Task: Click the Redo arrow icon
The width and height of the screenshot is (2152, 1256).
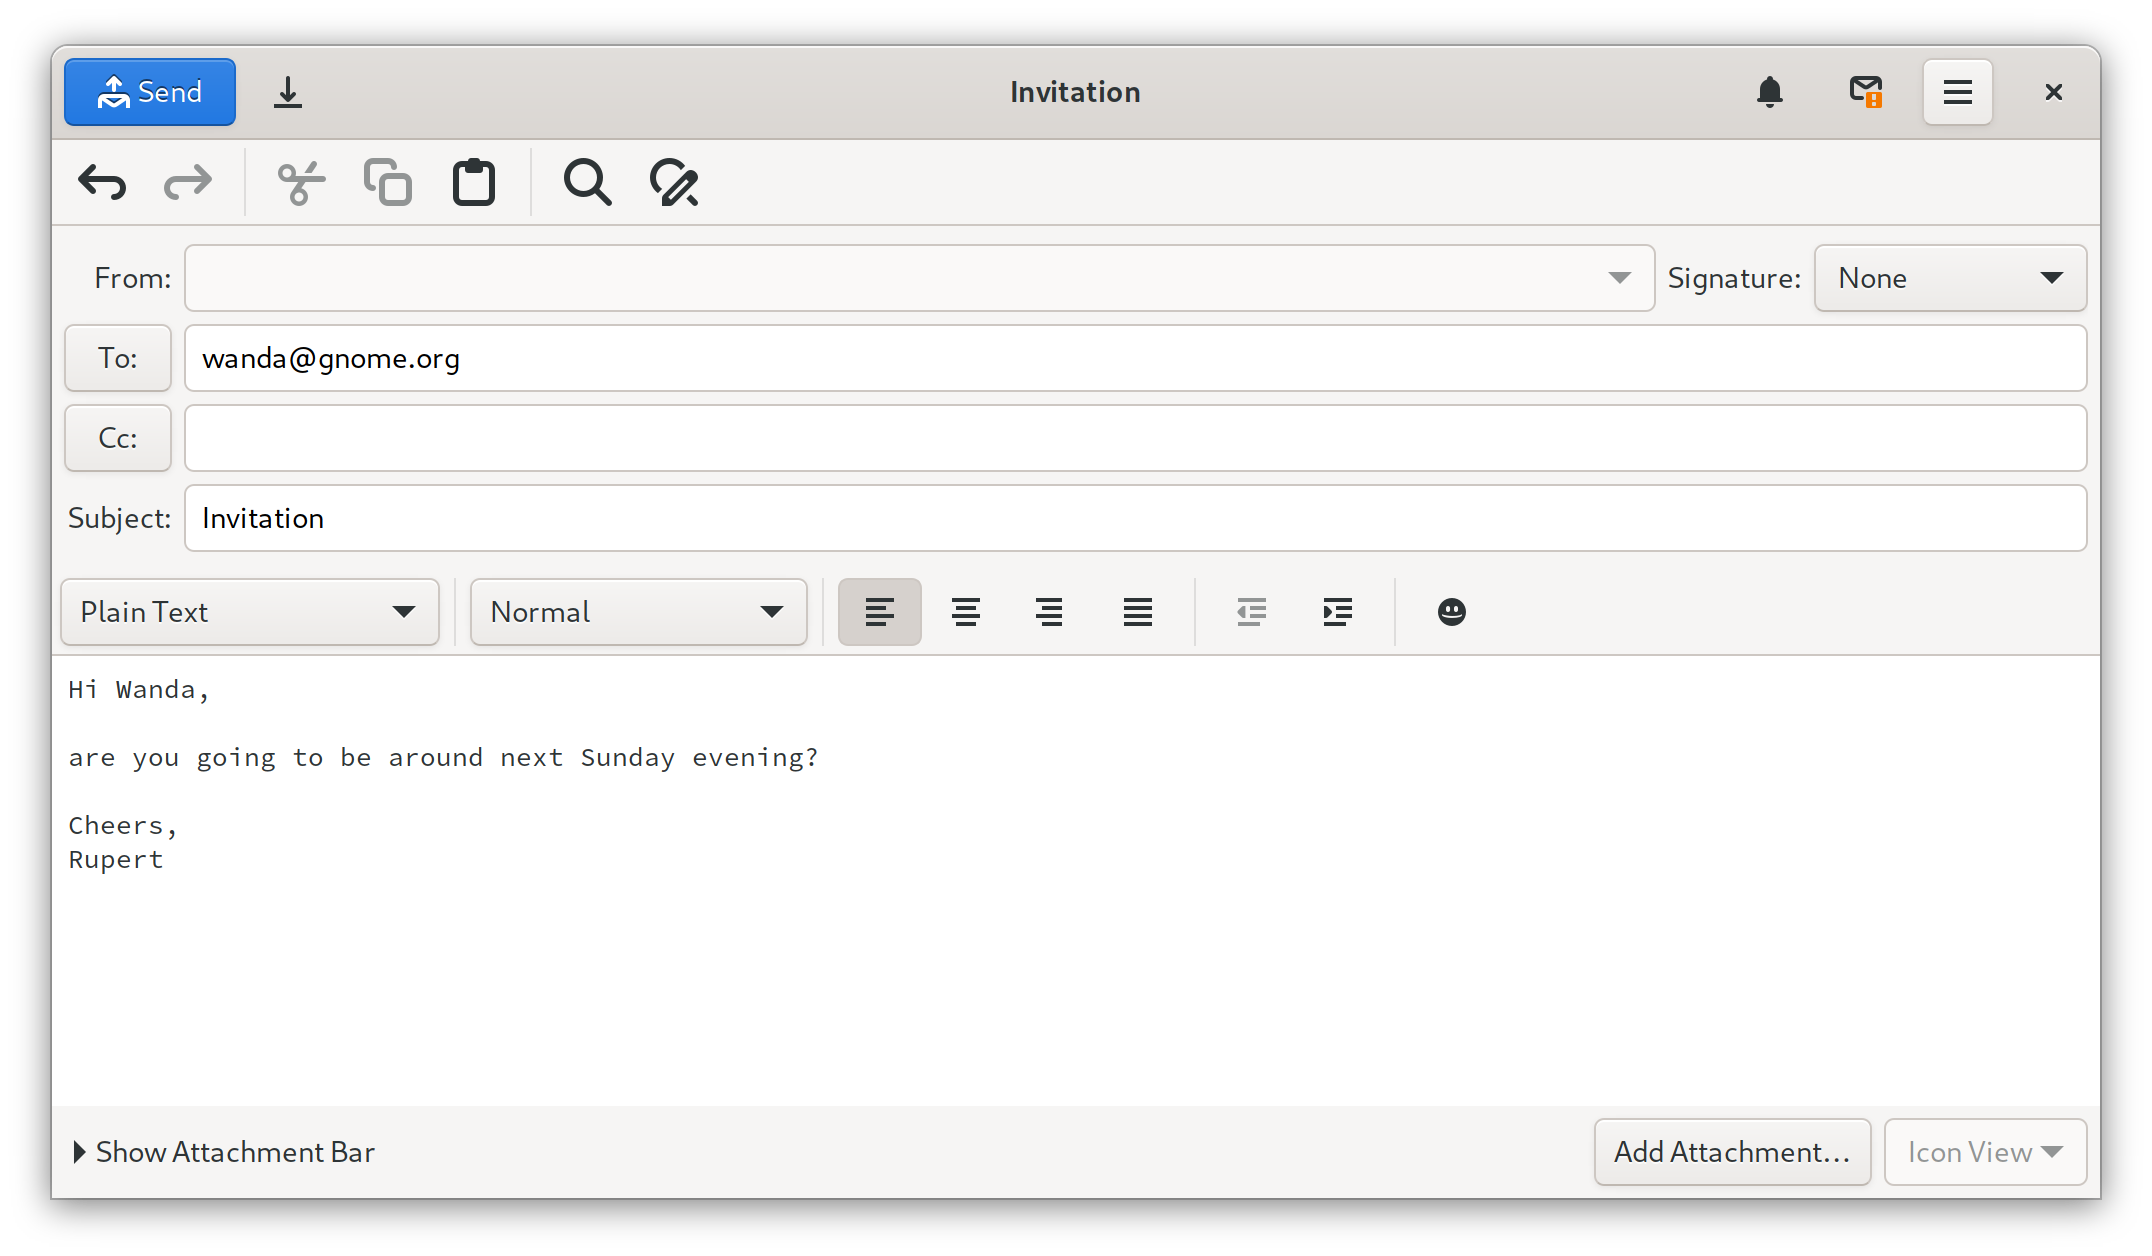Action: [x=188, y=183]
